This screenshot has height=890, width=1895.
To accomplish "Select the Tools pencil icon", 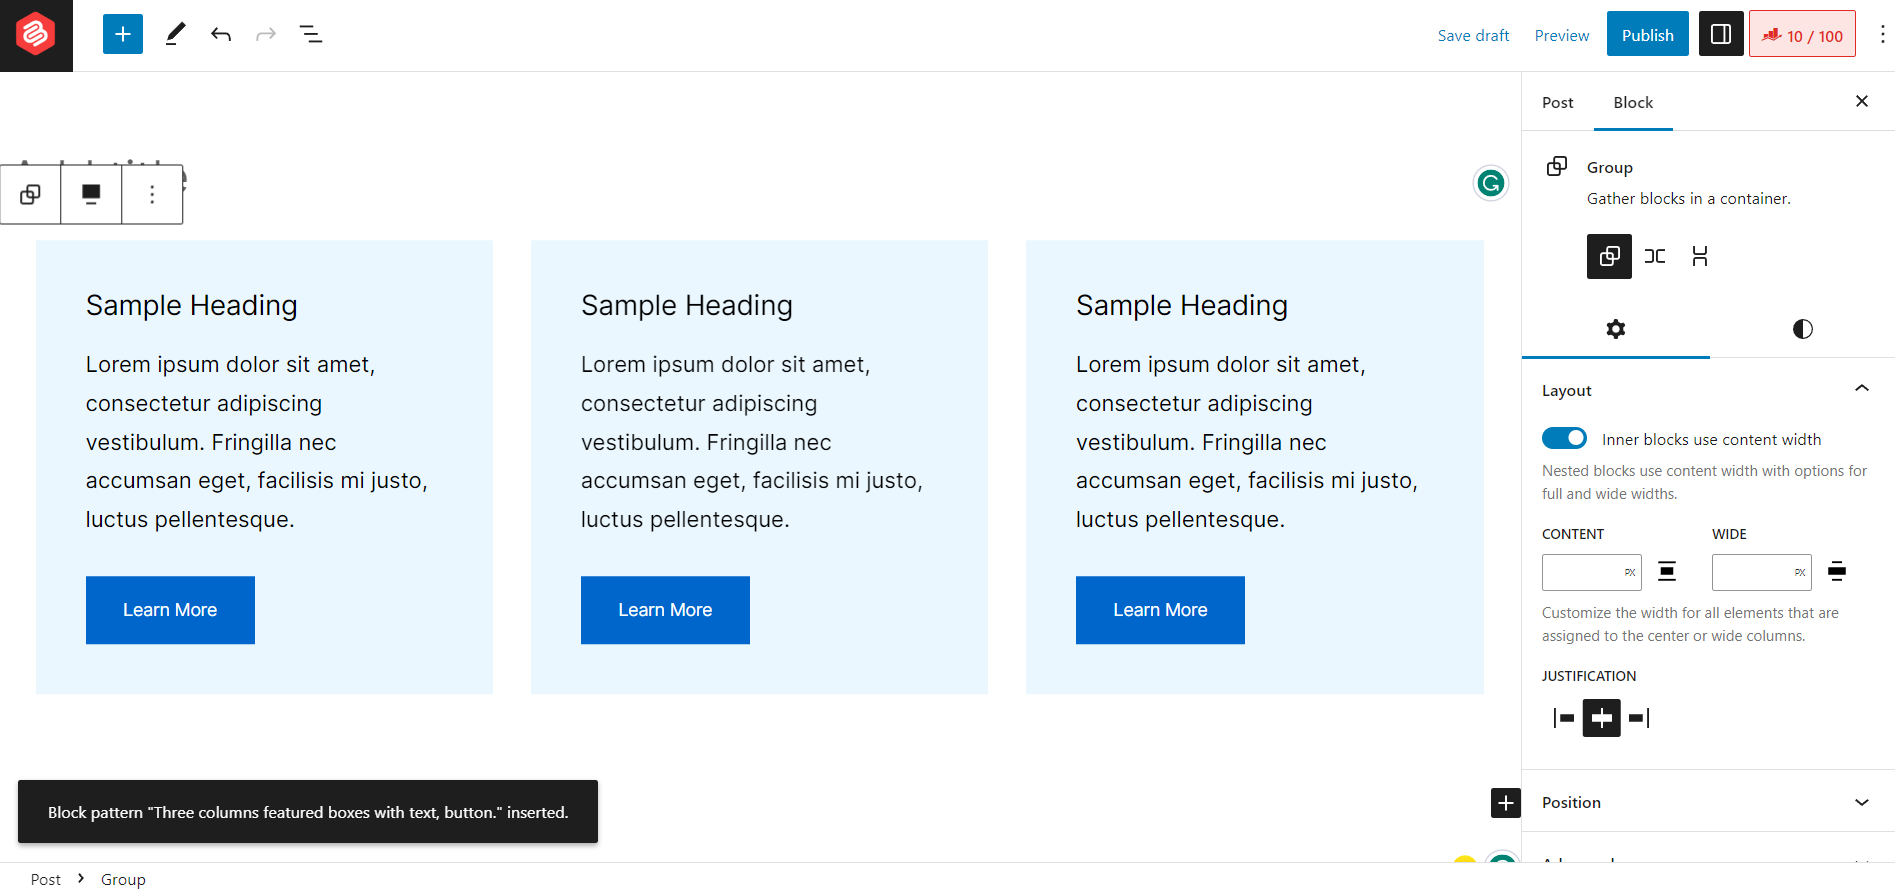I will click(175, 35).
